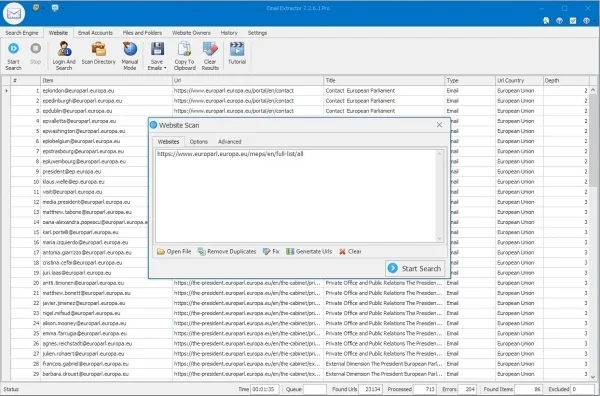Image resolution: width=600 pixels, height=396 pixels.
Task: Switch to the Email Accounts tab
Action: (95, 33)
